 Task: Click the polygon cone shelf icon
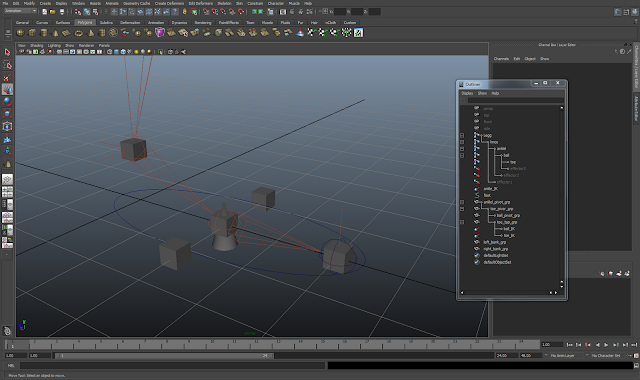55,33
